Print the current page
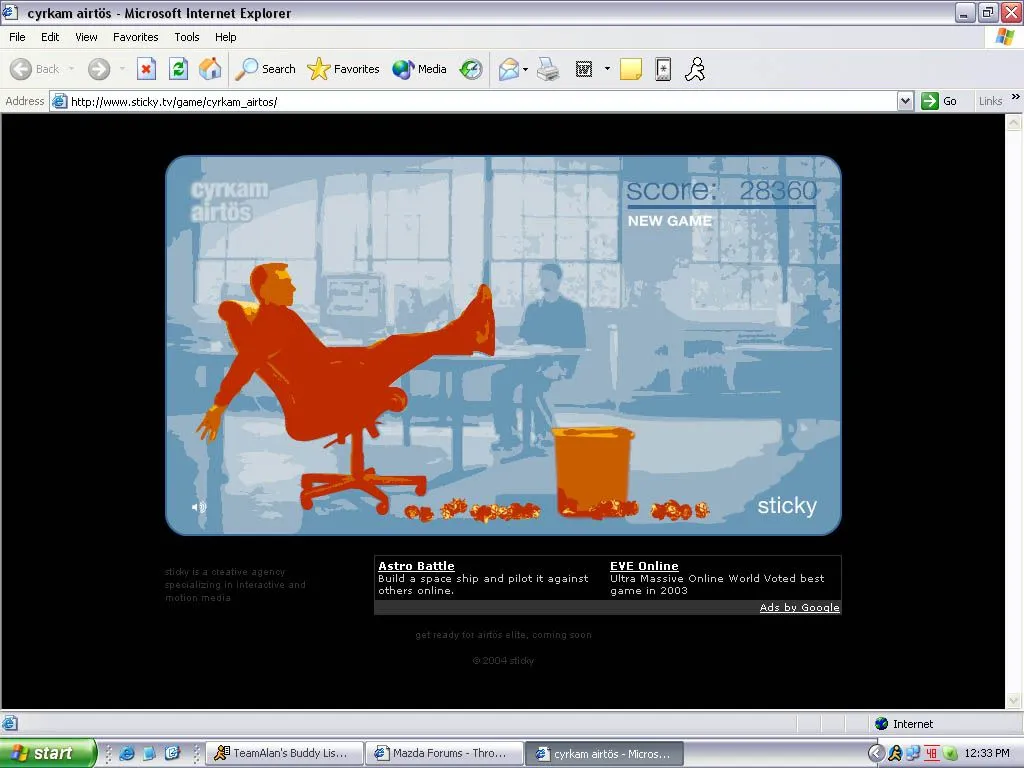 pyautogui.click(x=547, y=68)
